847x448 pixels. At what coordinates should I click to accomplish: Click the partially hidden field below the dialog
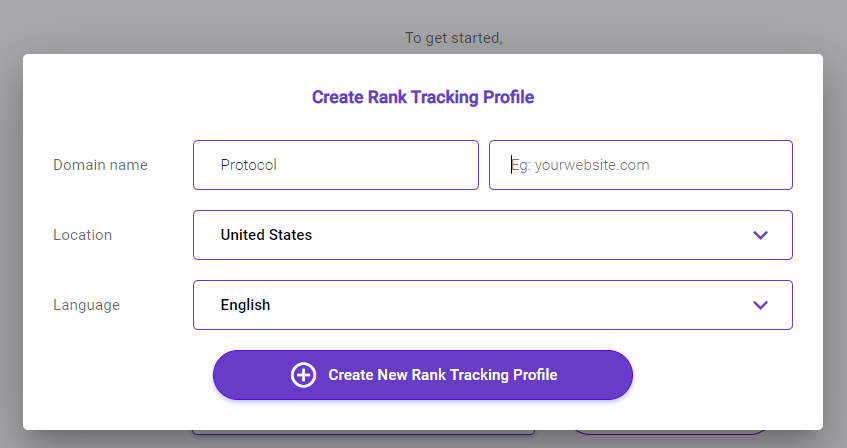[363, 432]
